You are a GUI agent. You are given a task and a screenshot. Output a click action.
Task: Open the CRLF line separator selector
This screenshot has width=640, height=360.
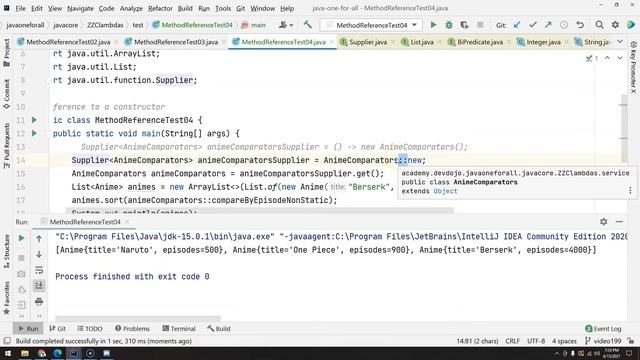(512, 341)
